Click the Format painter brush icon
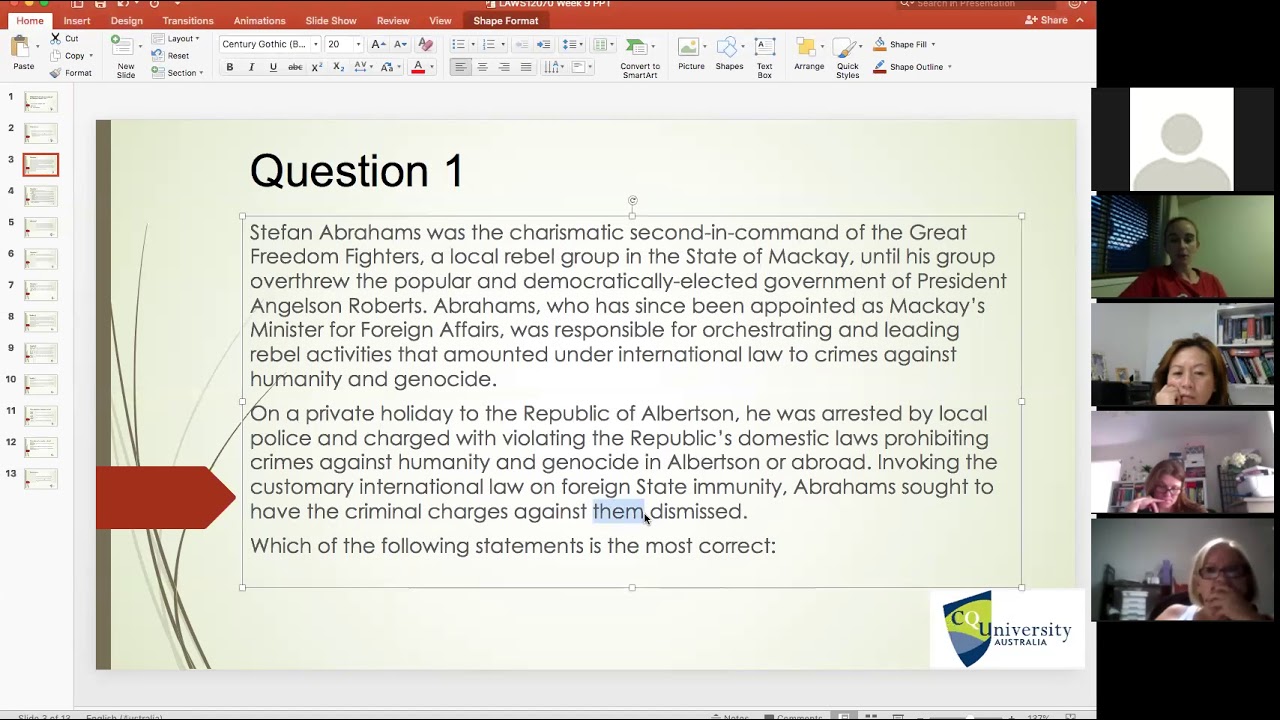 (56, 73)
